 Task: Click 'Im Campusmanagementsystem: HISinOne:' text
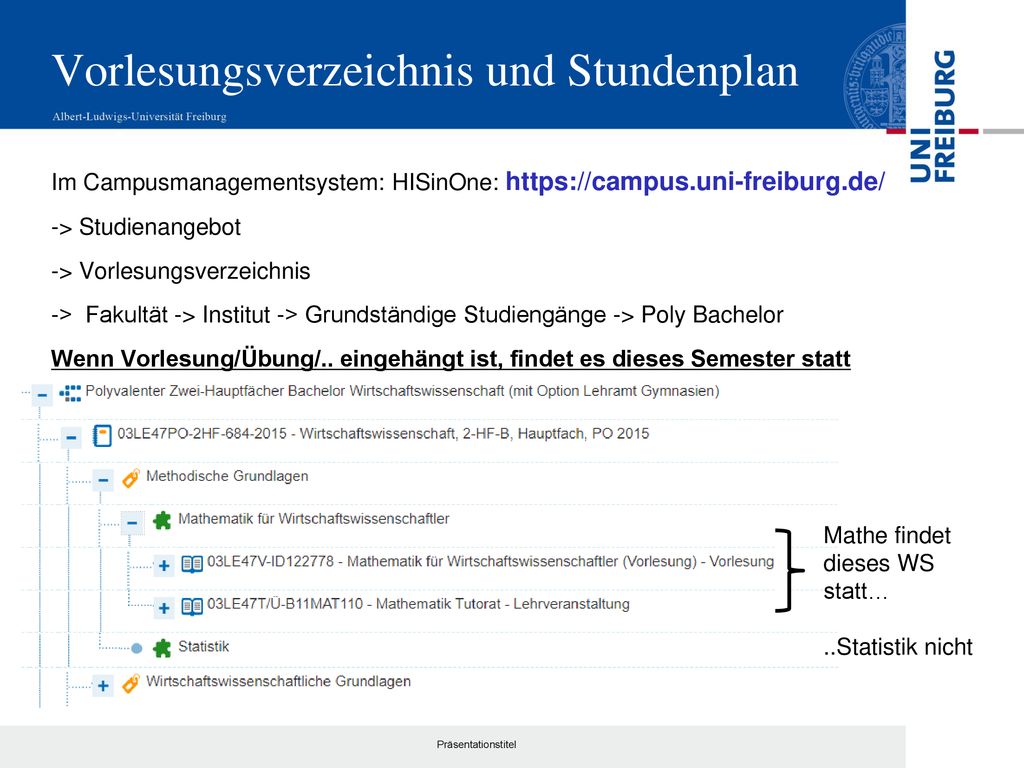[x=276, y=182]
